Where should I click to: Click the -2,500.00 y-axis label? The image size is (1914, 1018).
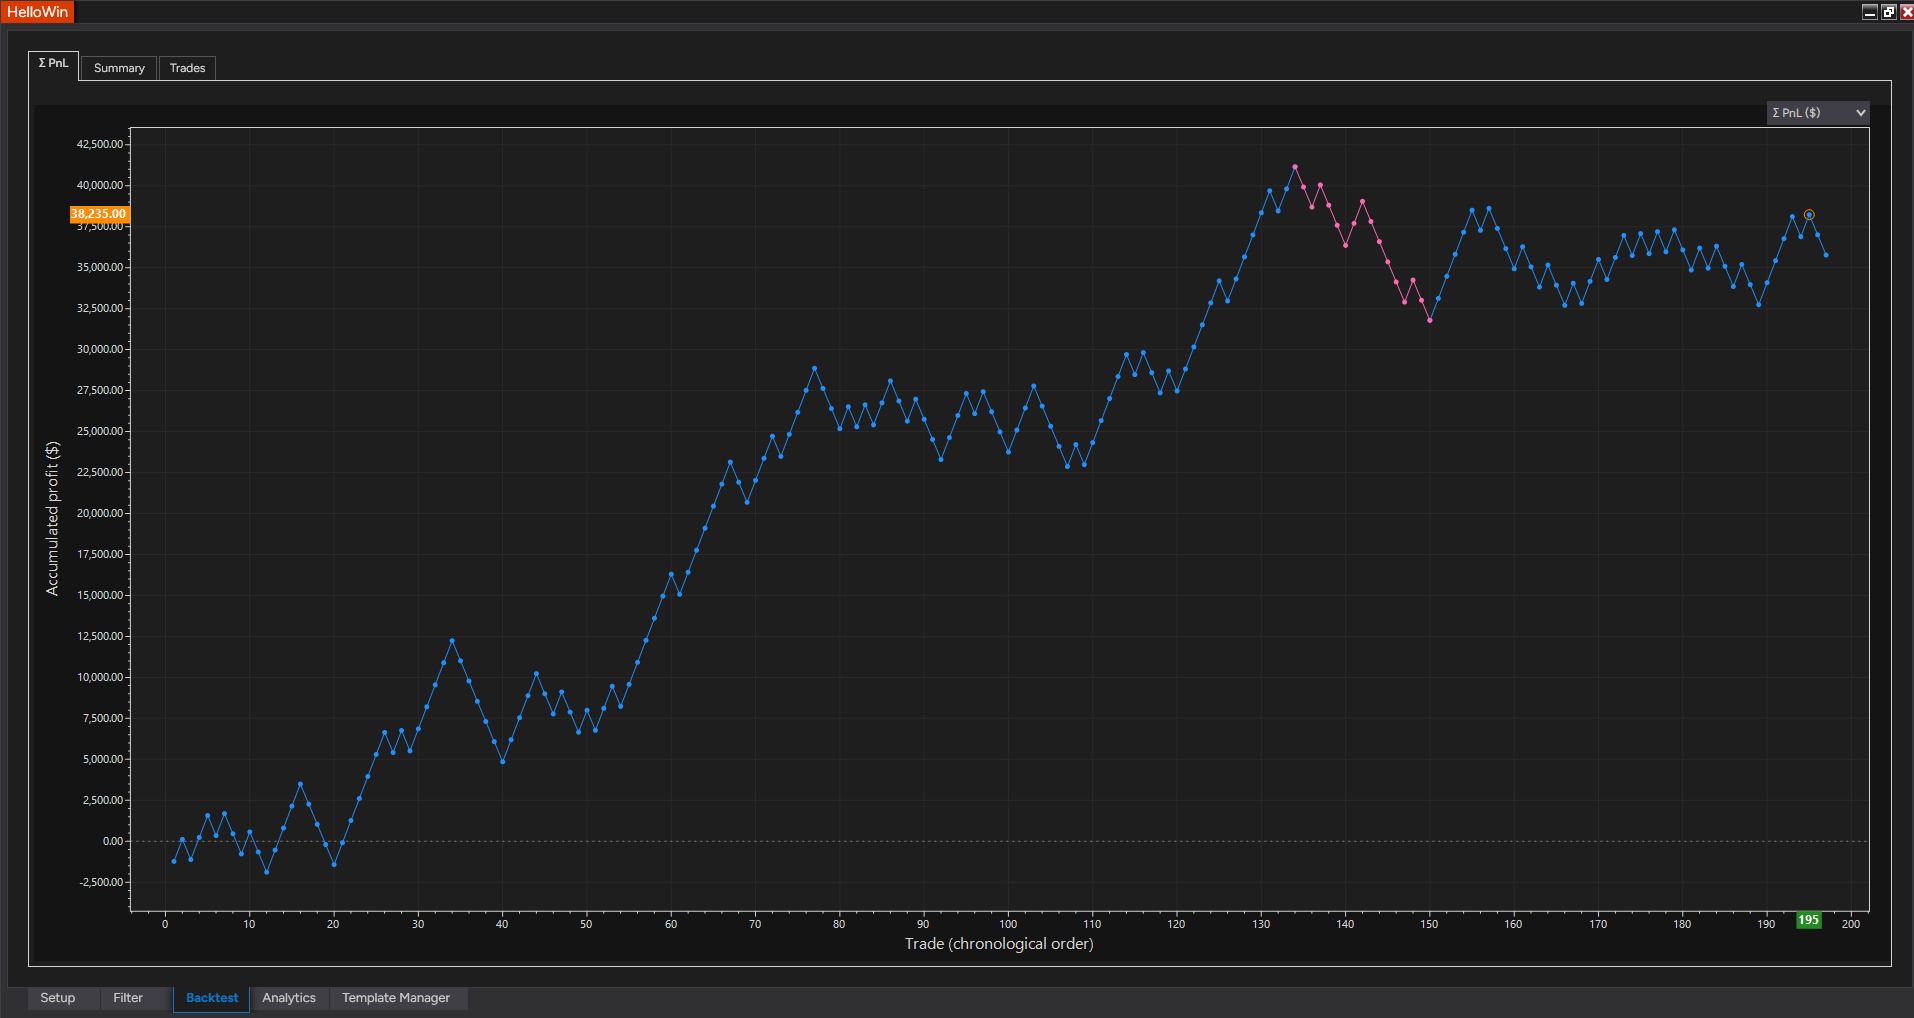100,882
